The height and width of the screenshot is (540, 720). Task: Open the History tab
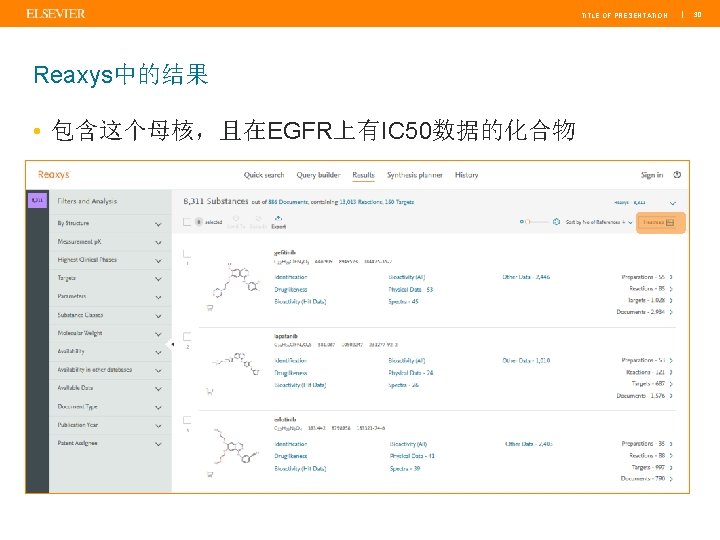point(467,175)
